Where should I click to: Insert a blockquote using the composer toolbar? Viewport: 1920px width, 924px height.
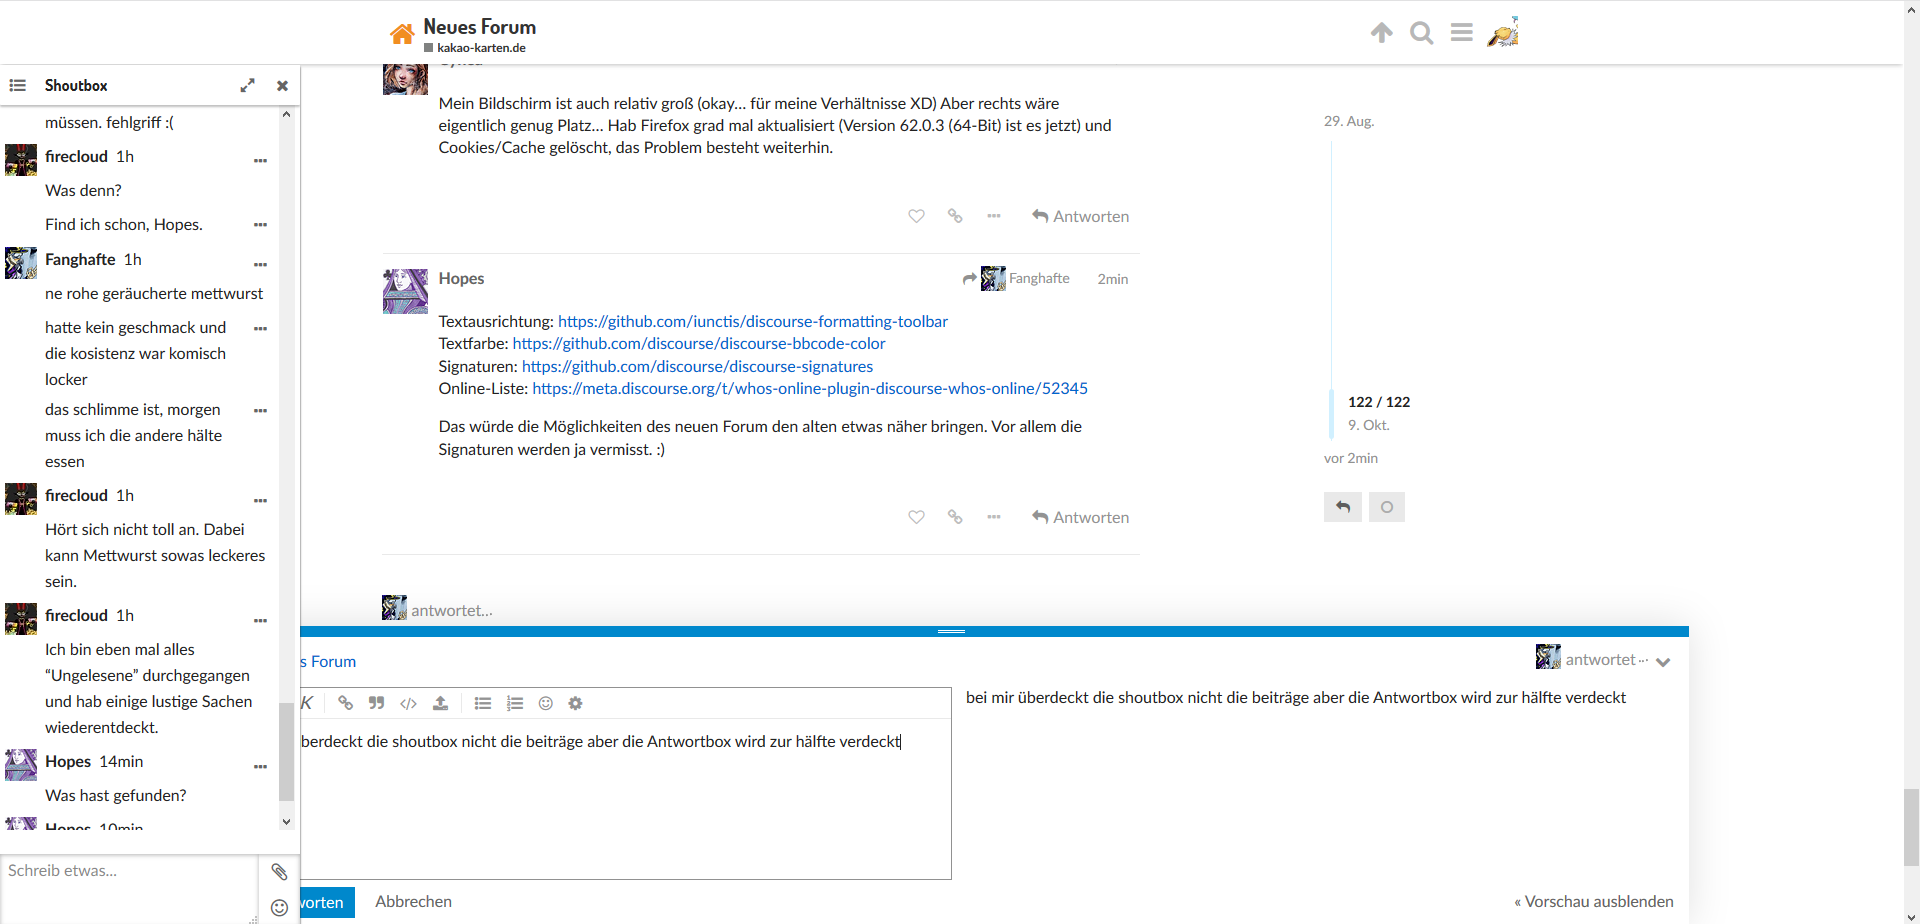click(x=376, y=703)
